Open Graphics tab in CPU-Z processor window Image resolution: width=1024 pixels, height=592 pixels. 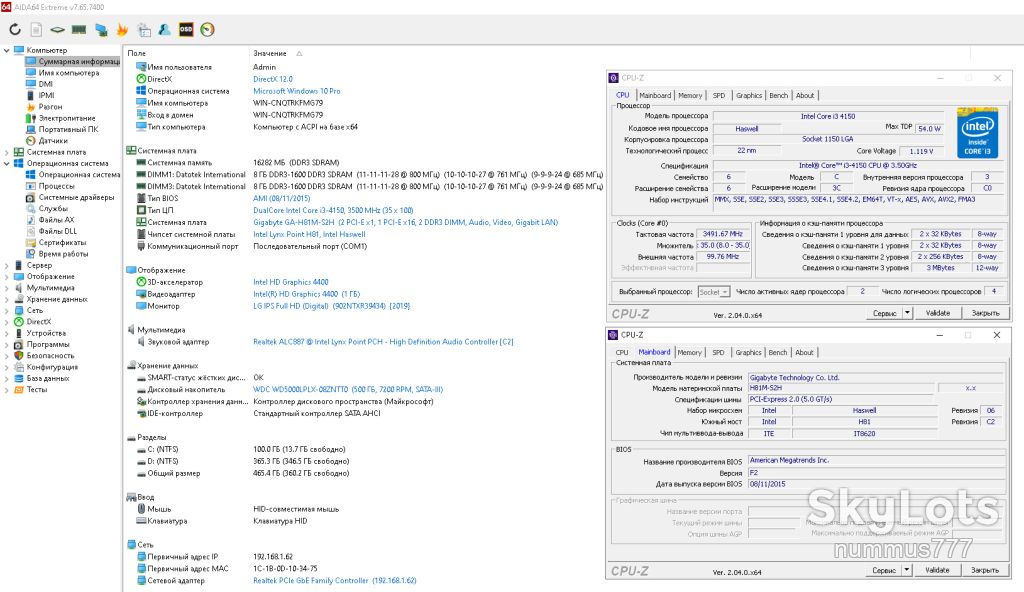coord(749,95)
